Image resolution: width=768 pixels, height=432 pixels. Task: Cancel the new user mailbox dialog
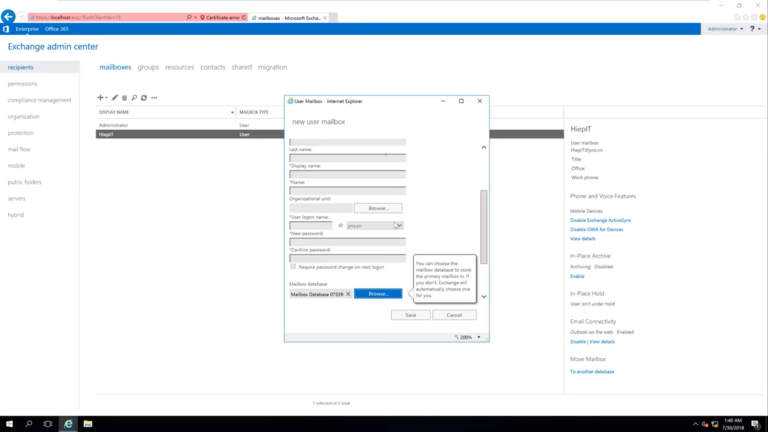(454, 315)
